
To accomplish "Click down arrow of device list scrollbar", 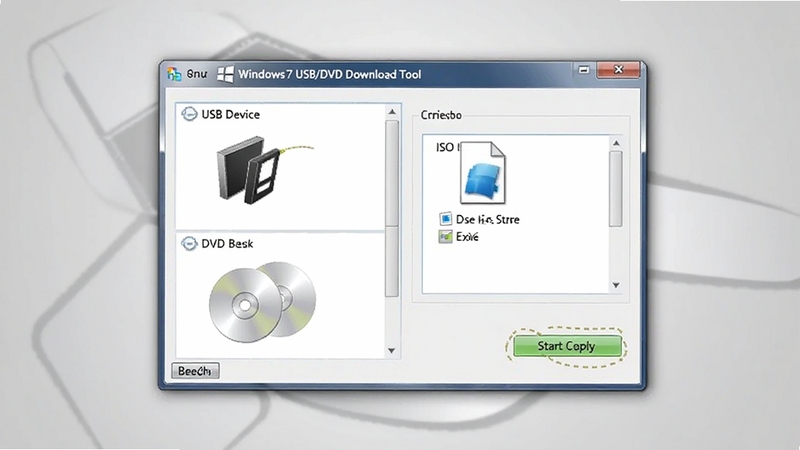I will point(392,351).
